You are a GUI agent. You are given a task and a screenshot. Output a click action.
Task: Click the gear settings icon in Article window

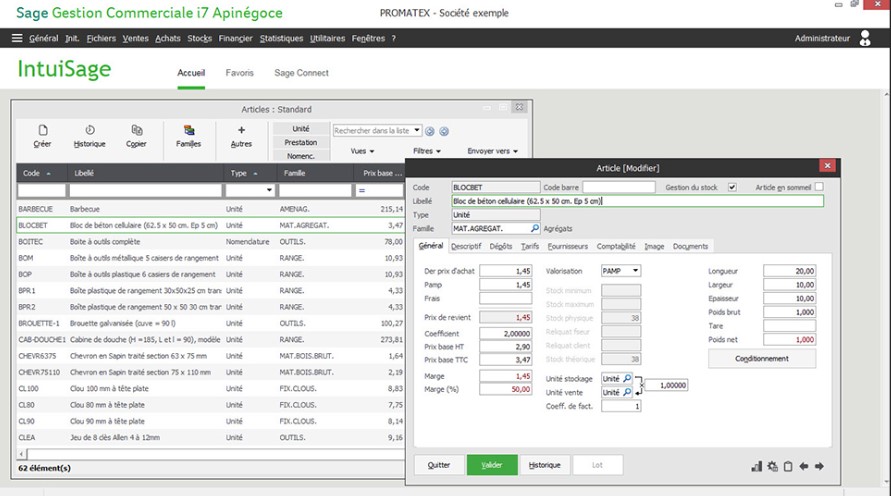(x=772, y=466)
